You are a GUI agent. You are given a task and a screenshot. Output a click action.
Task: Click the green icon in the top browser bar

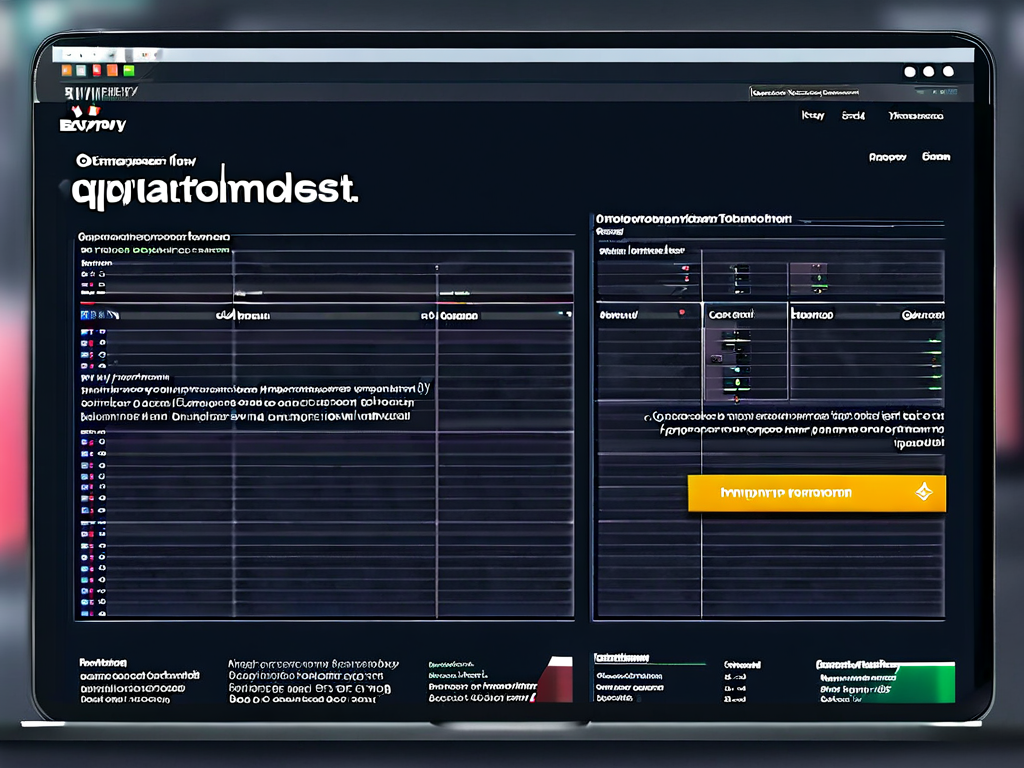tap(128, 70)
